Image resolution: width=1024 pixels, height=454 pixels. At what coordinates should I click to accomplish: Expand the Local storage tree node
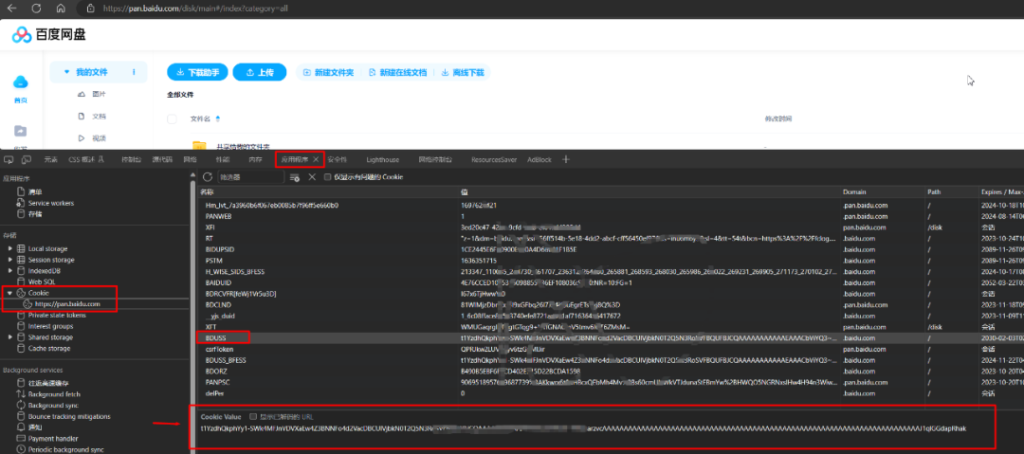click(x=10, y=249)
